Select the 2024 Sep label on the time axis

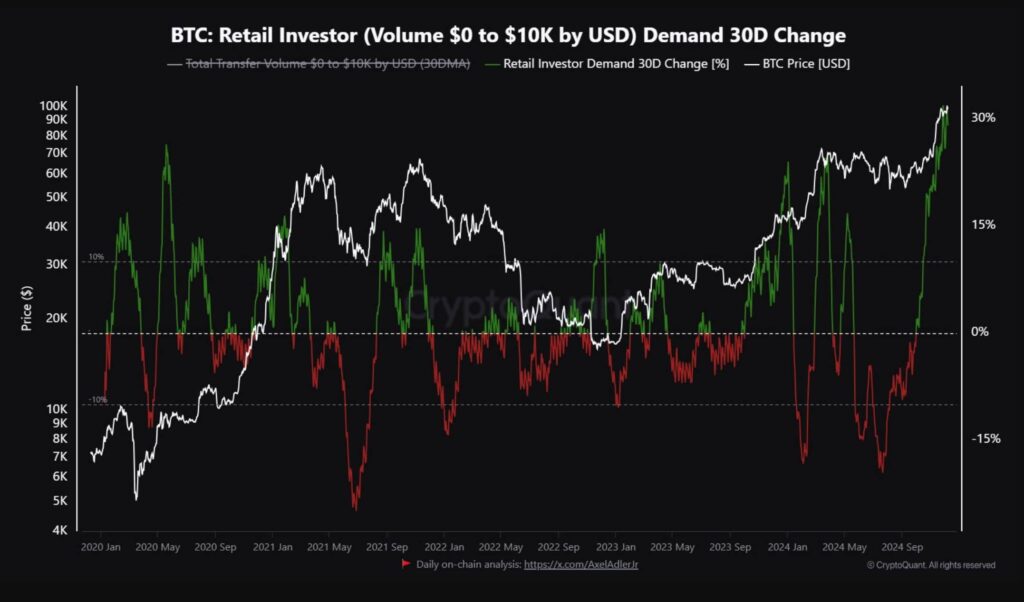[x=901, y=547]
